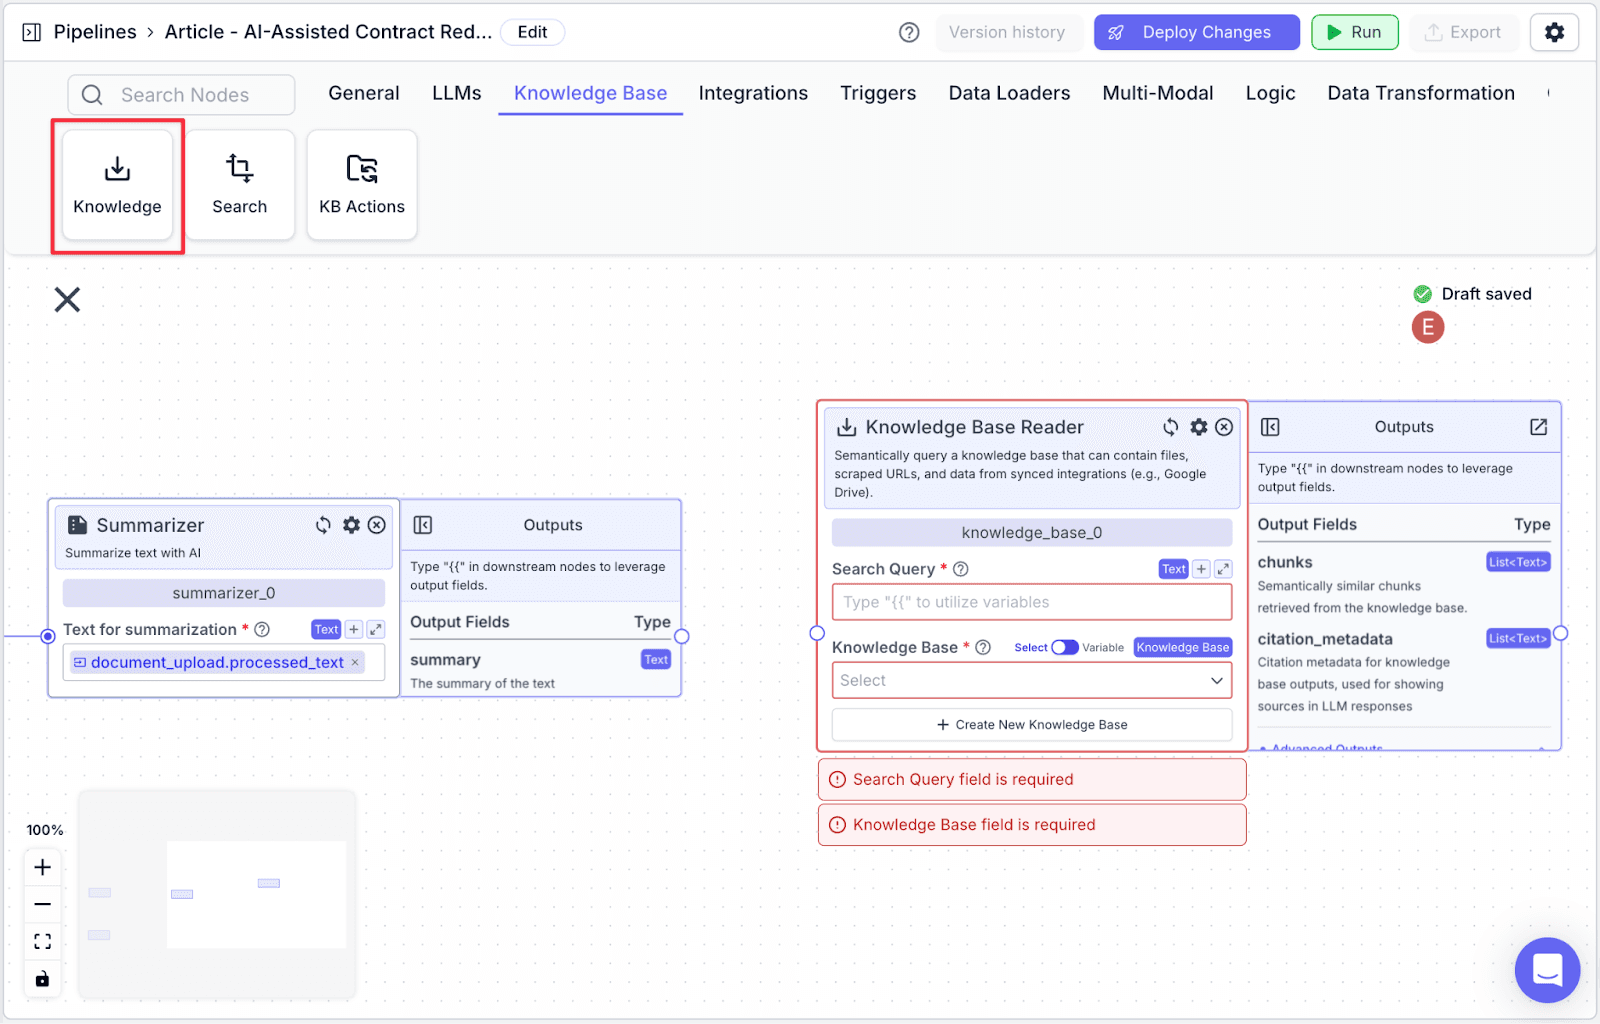Open the help question mark icon in top bar
This screenshot has height=1024, width=1600.
click(x=909, y=32)
